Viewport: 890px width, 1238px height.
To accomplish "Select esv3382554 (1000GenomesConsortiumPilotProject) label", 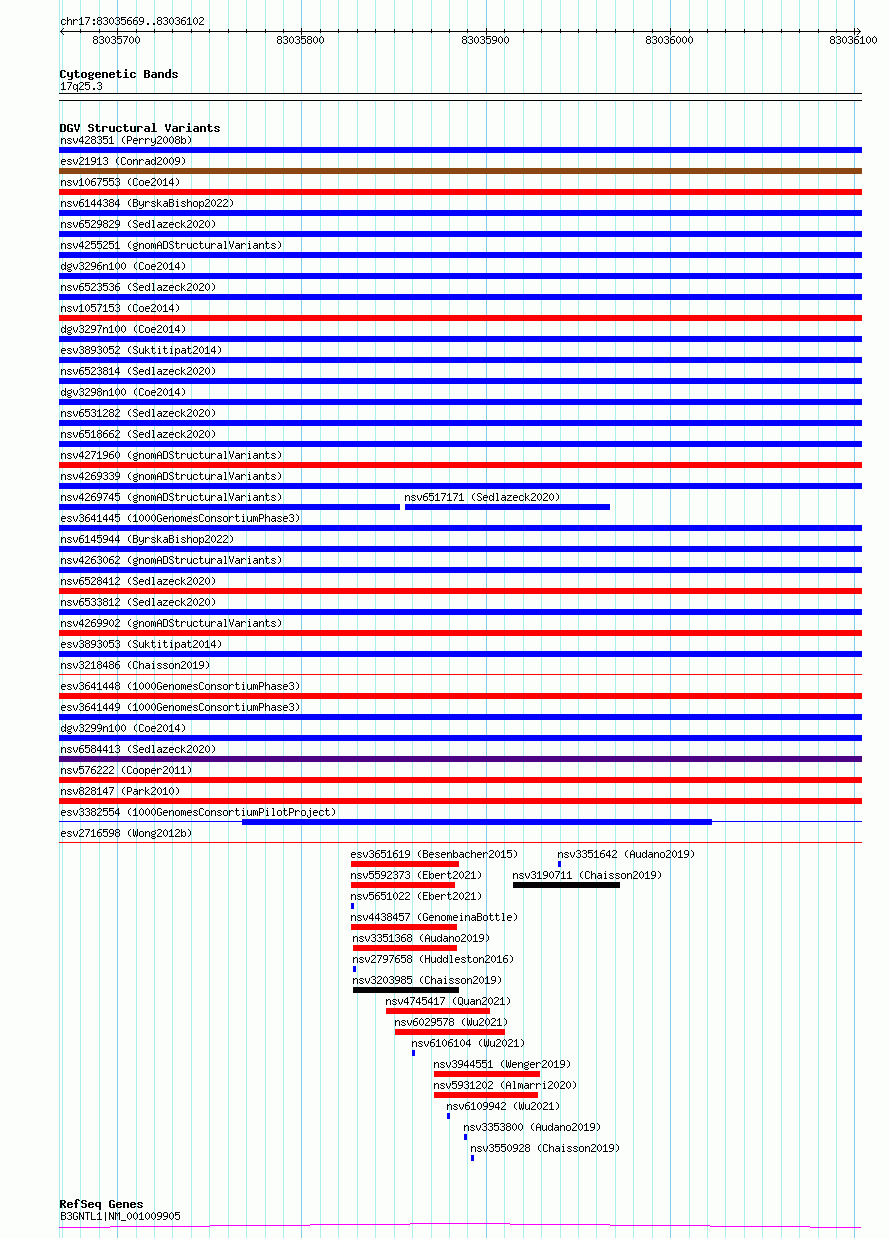I will [198, 812].
